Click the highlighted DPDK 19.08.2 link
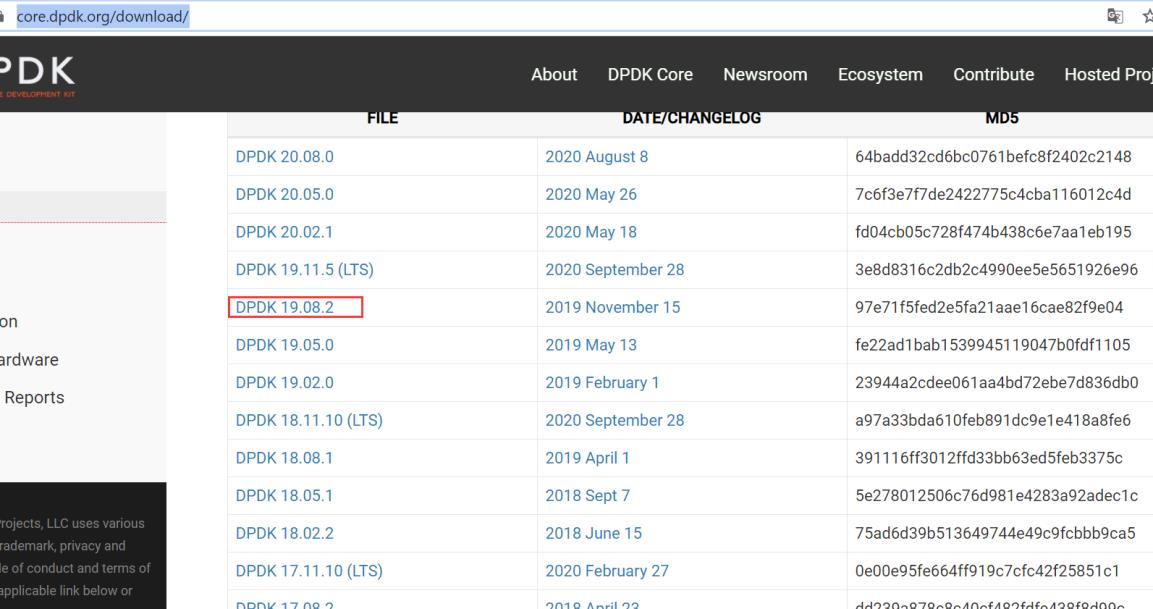 click(284, 306)
